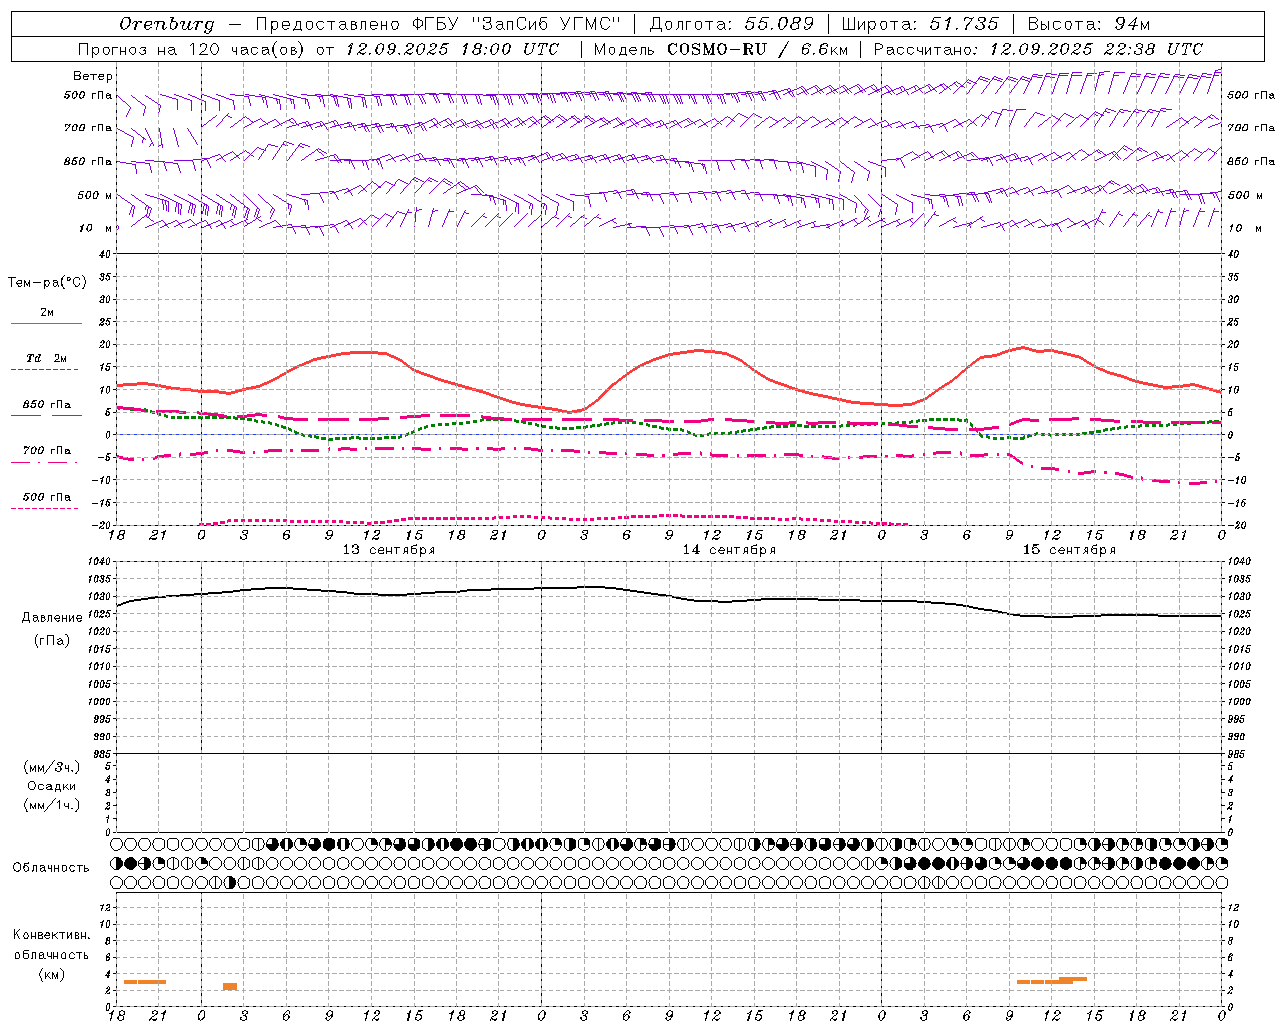The image size is (1280, 1024).
Task: Click the Ветер panel label
Action: pos(92,76)
